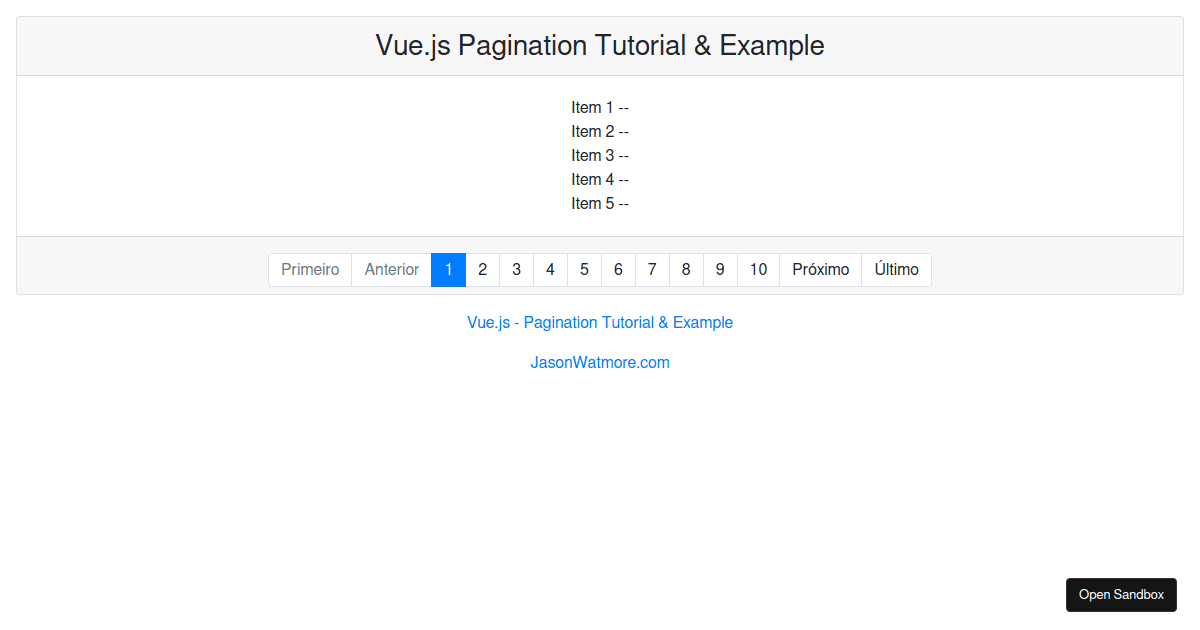Screen dimensions: 1200x630
Task: Advance with the Próximo button
Action: [x=820, y=269]
